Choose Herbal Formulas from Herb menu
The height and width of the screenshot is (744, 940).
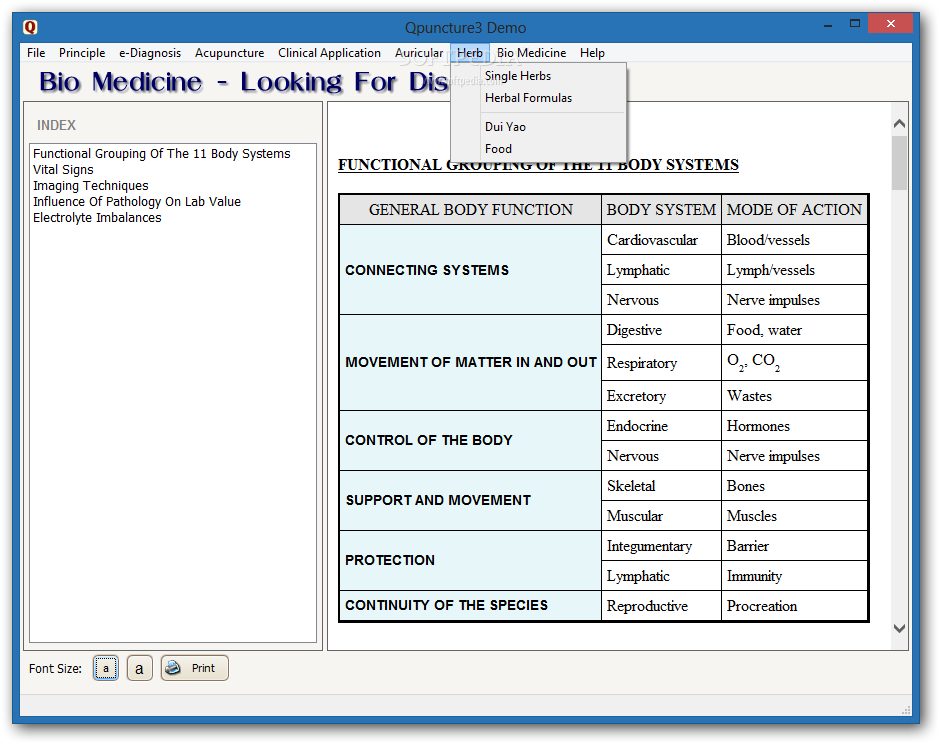tap(538, 98)
